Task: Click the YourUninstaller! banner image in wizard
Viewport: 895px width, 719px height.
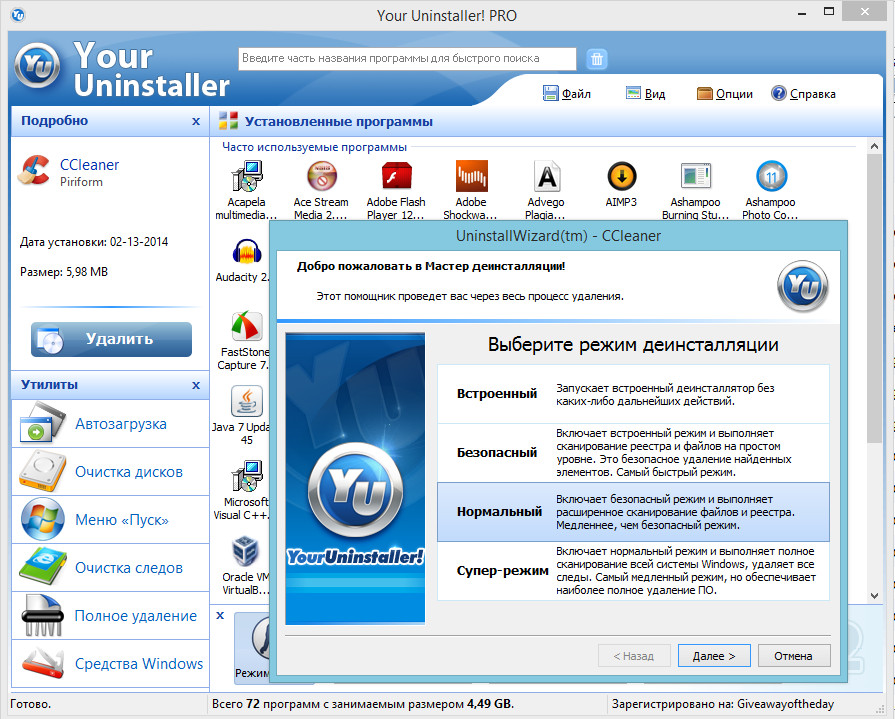Action: (x=355, y=478)
